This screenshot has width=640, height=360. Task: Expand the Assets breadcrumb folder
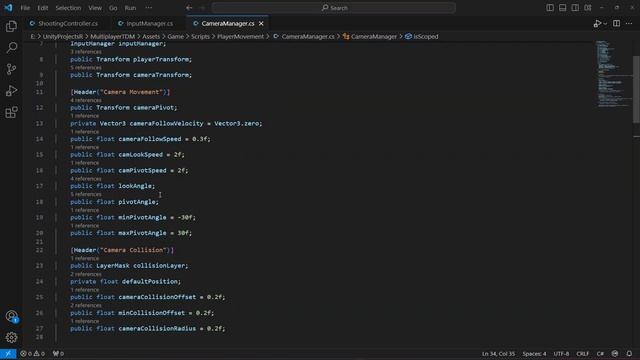(x=151, y=36)
